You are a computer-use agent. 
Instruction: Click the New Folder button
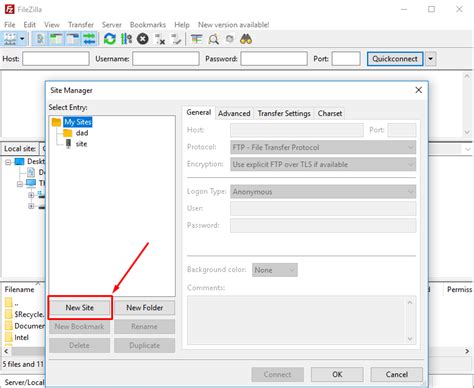click(145, 308)
